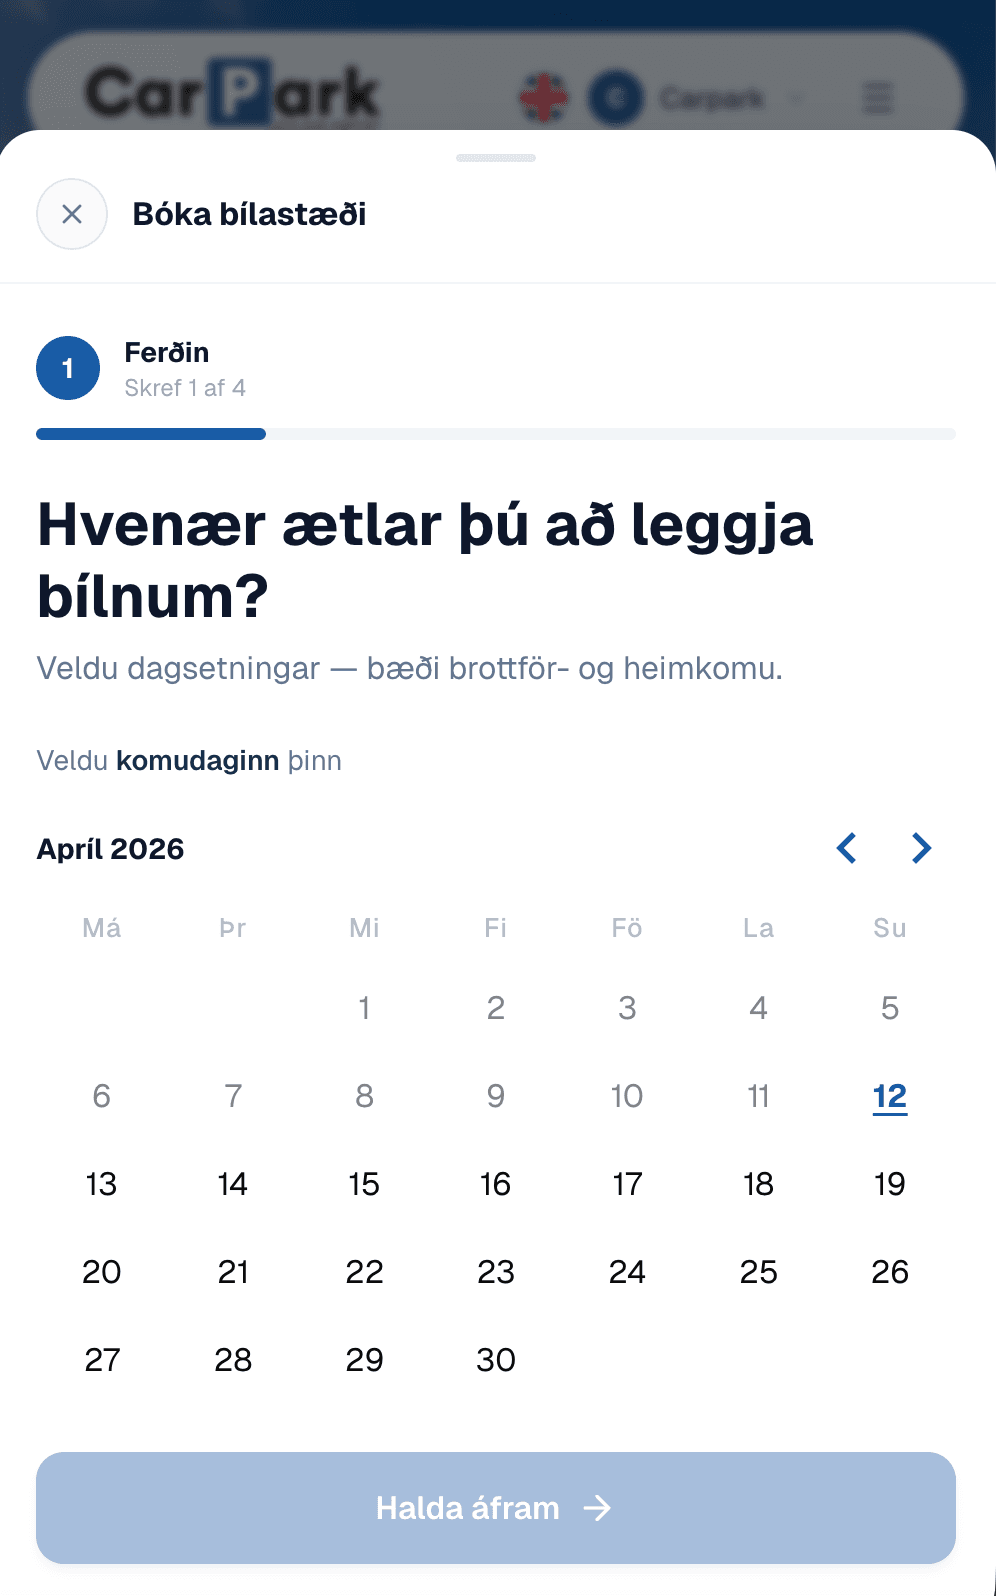Open the Carpark dropdown in the header
The height and width of the screenshot is (1596, 996).
coord(727,97)
